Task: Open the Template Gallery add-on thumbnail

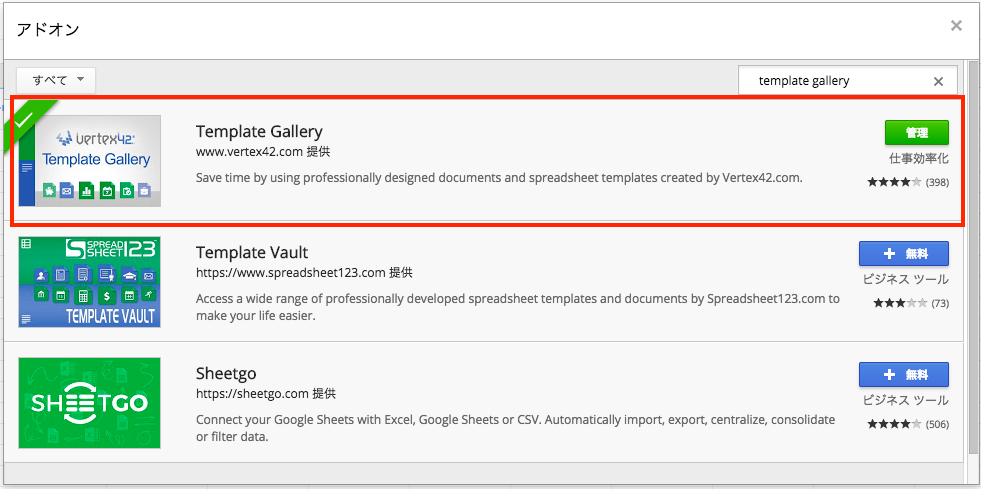Action: (89, 161)
